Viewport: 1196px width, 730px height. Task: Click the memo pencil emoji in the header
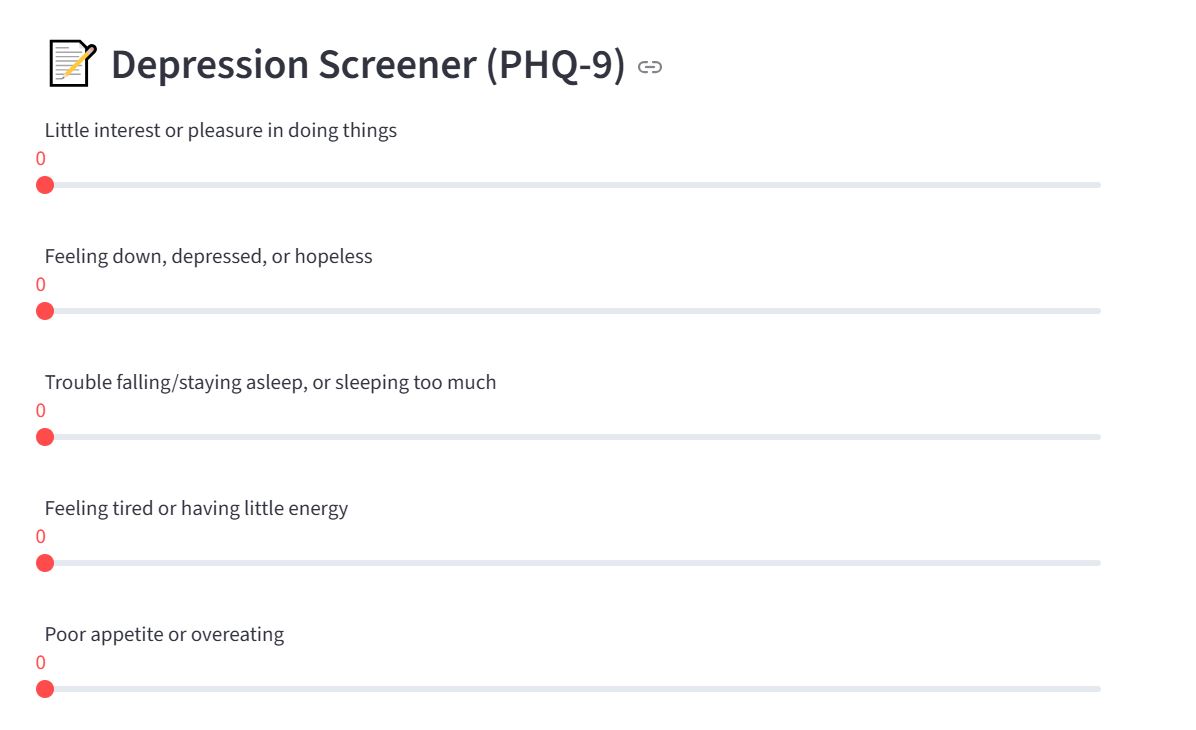coord(72,65)
